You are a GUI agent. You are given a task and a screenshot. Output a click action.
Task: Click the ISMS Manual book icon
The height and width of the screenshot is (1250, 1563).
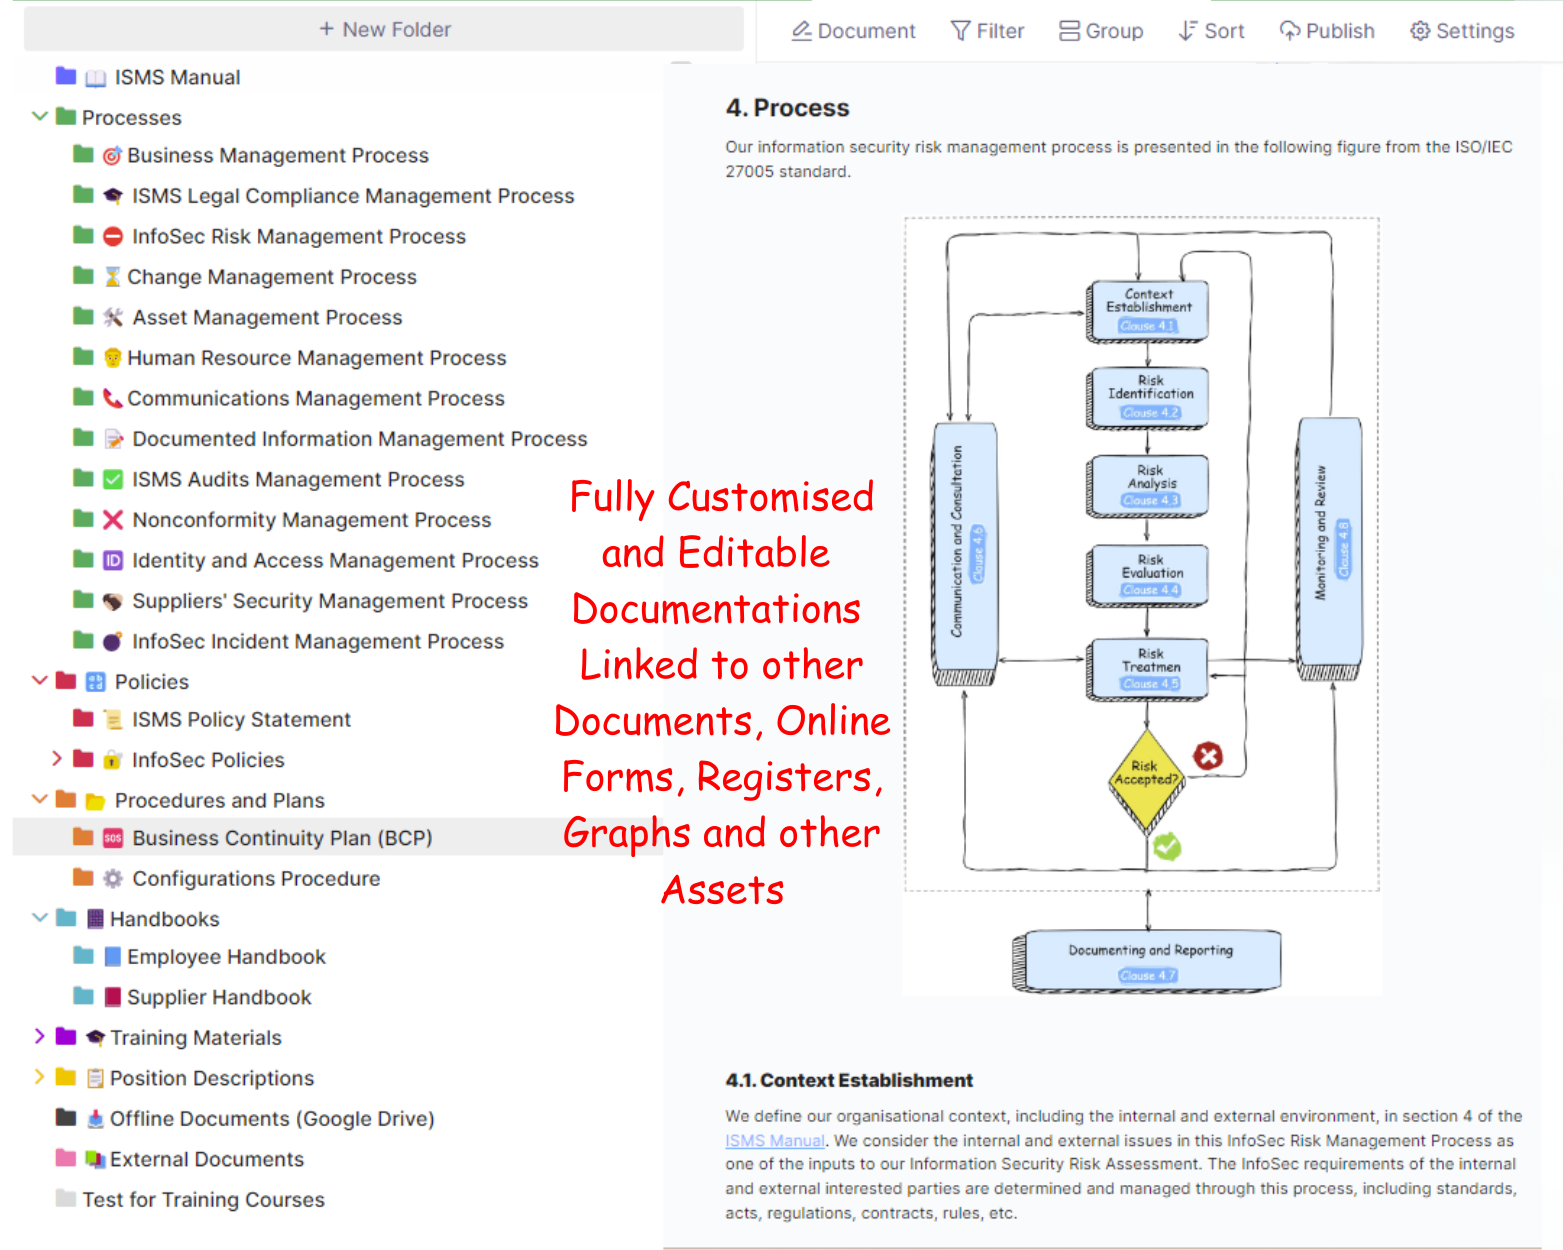(x=96, y=78)
